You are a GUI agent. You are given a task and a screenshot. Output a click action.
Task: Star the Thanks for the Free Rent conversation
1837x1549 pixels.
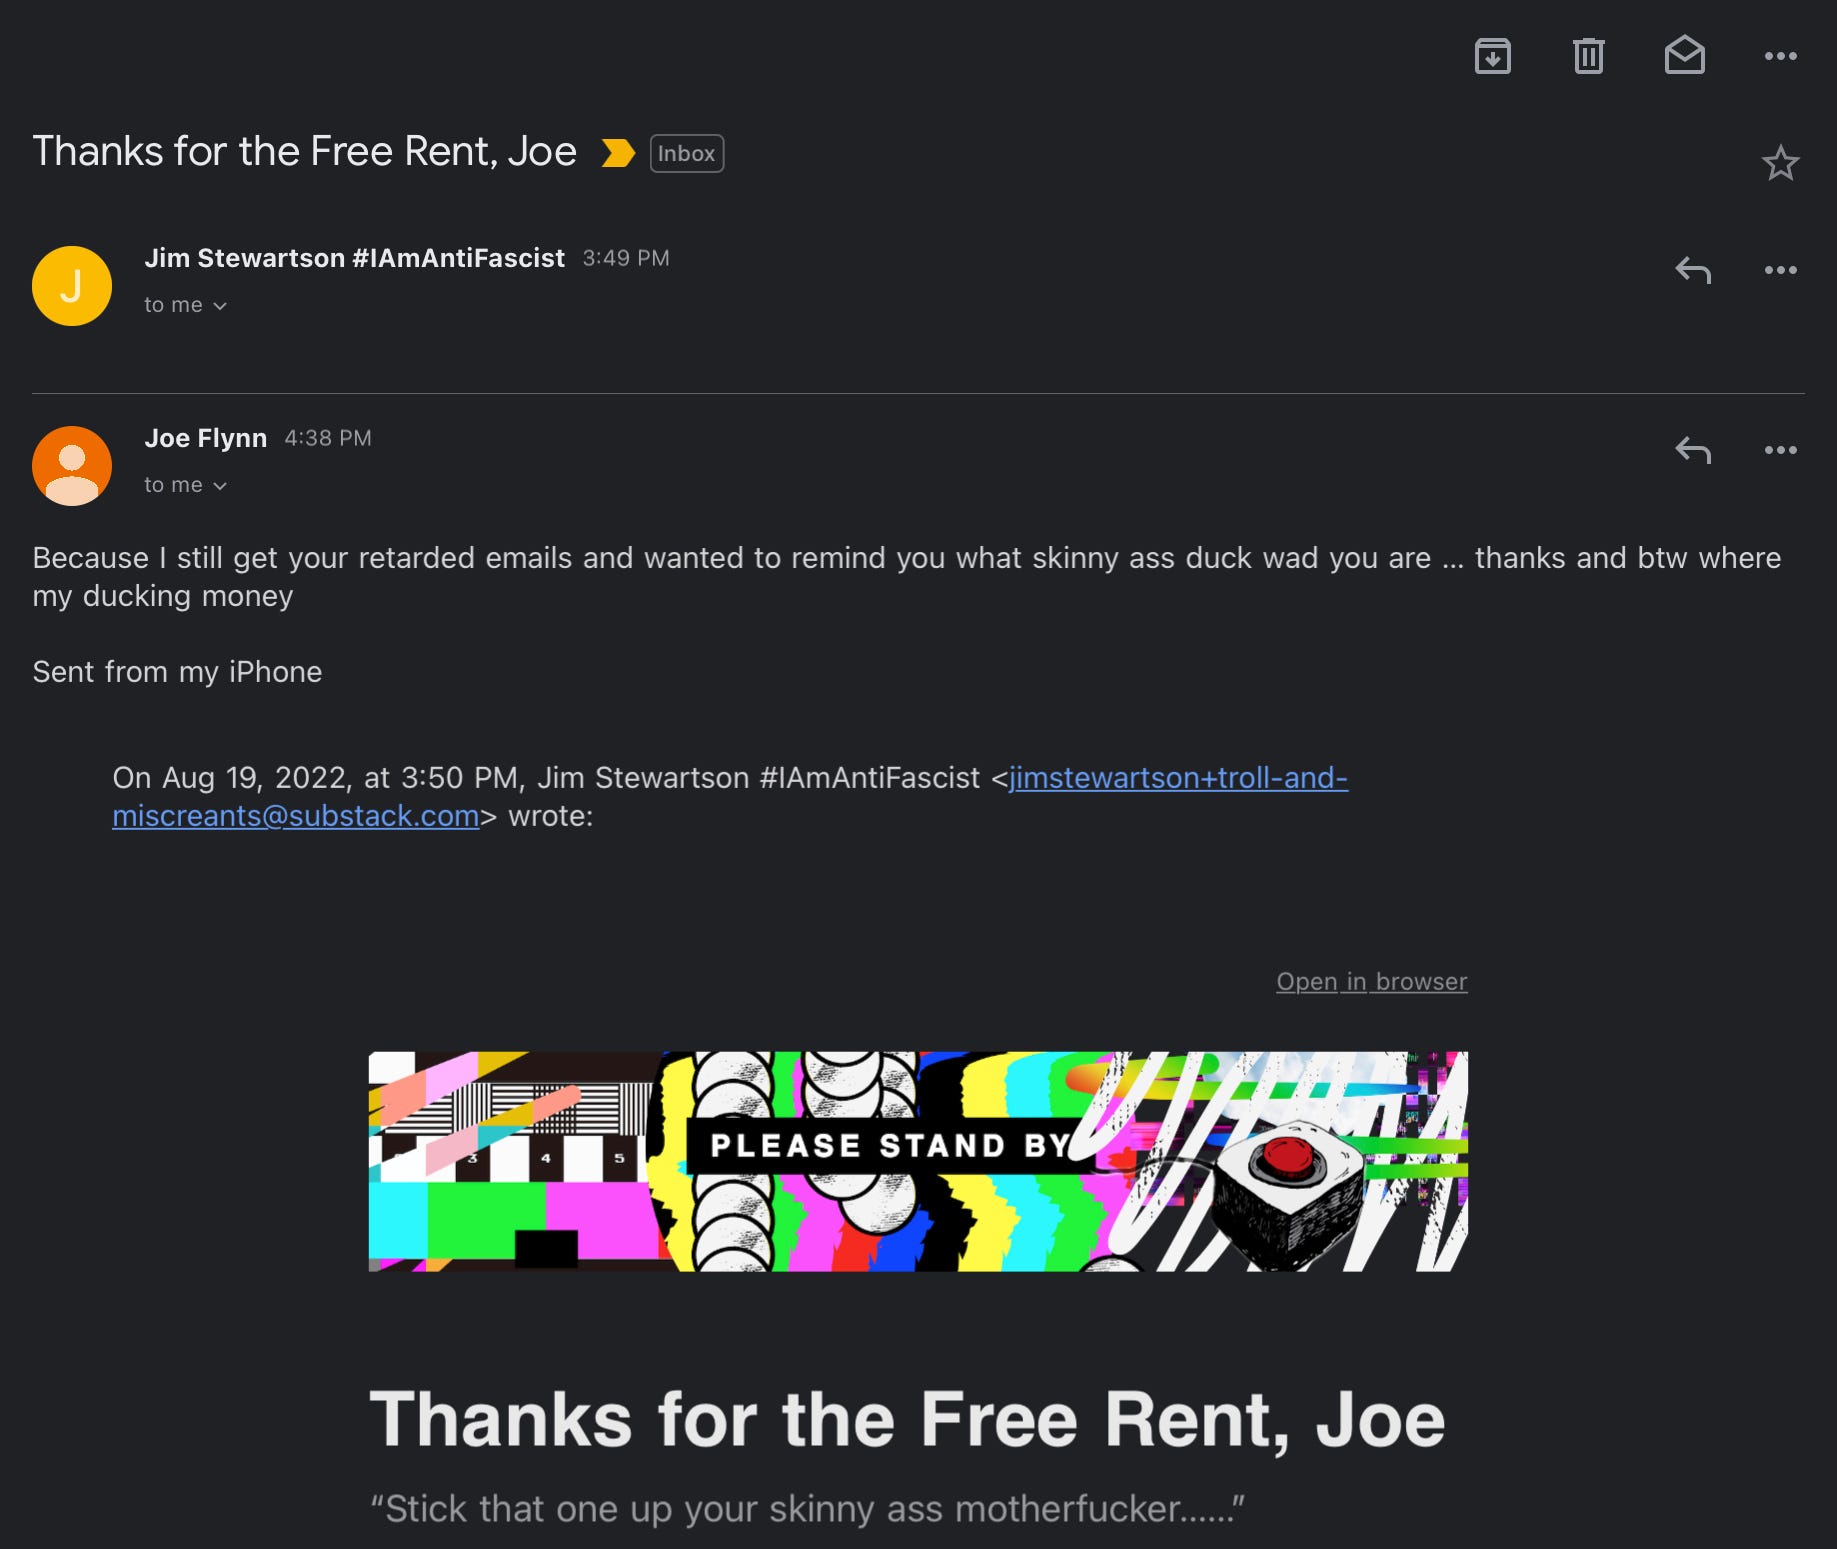(1780, 163)
